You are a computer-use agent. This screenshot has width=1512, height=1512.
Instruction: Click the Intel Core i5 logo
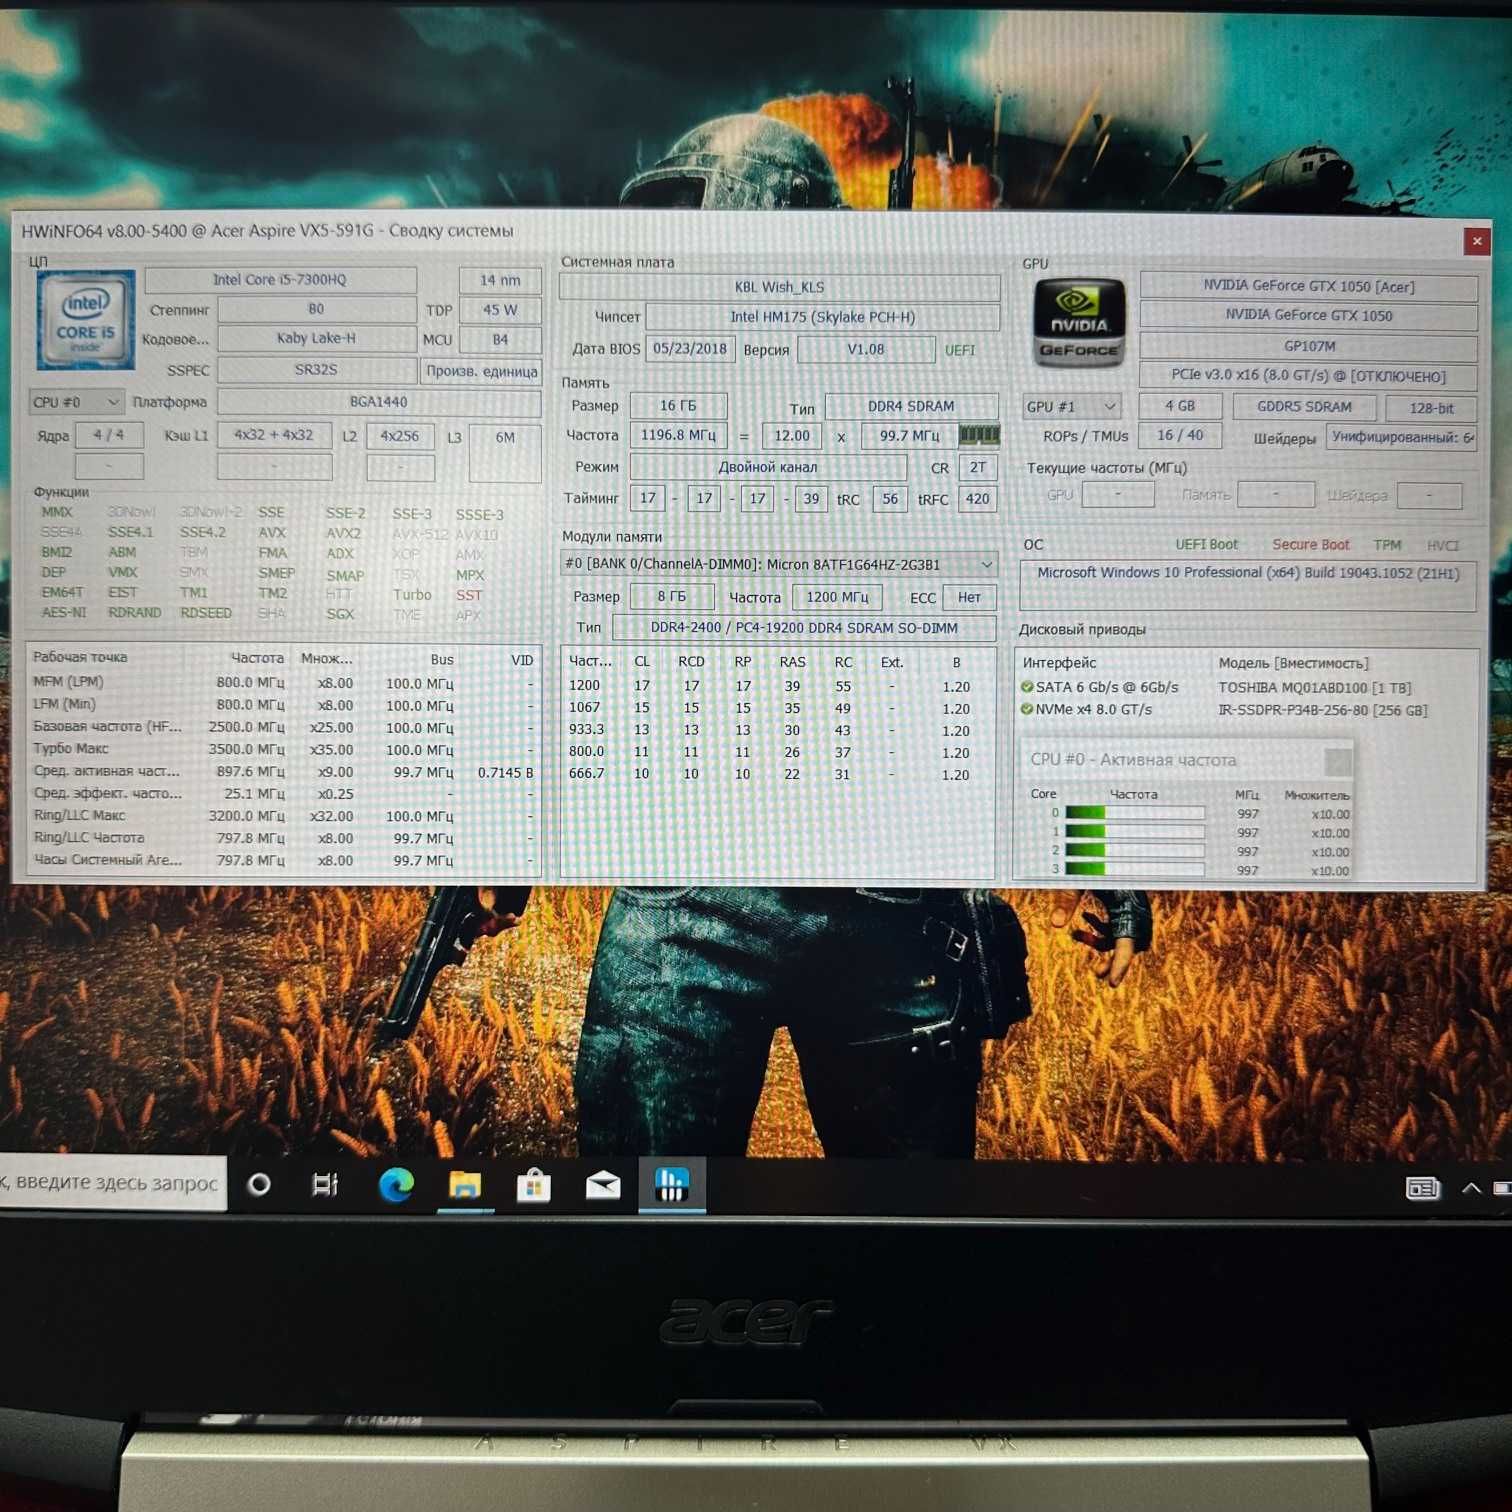point(85,319)
